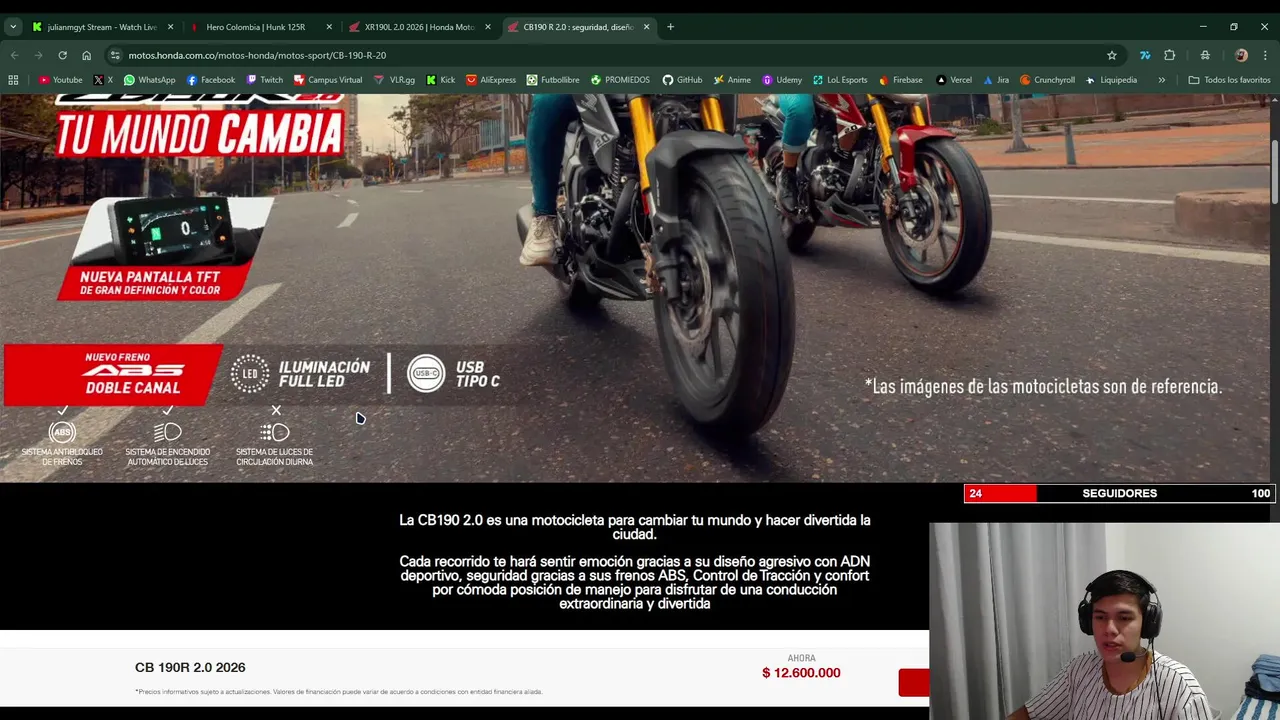Open Firebase bookmark
The height and width of the screenshot is (720, 1280).
click(901, 80)
